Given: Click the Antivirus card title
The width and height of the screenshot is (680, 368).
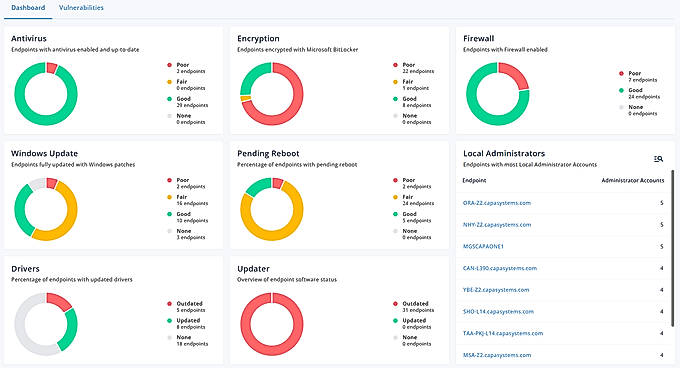Looking at the screenshot, I should (29, 39).
